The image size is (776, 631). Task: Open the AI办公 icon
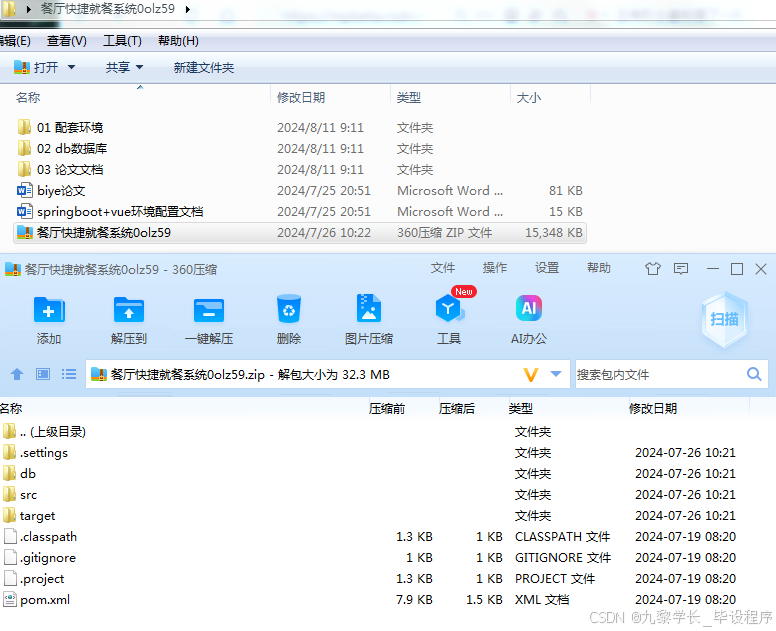[529, 308]
